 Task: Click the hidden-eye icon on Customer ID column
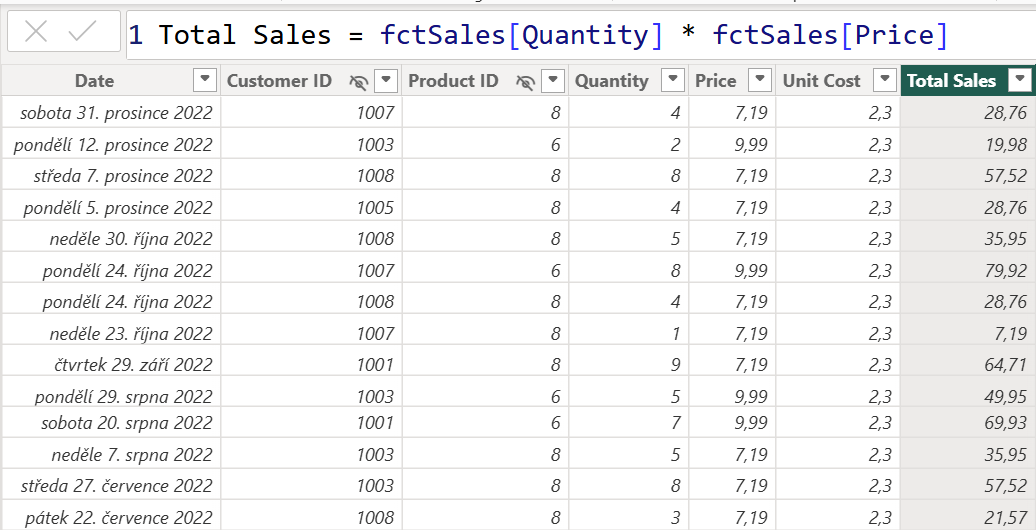(x=359, y=81)
